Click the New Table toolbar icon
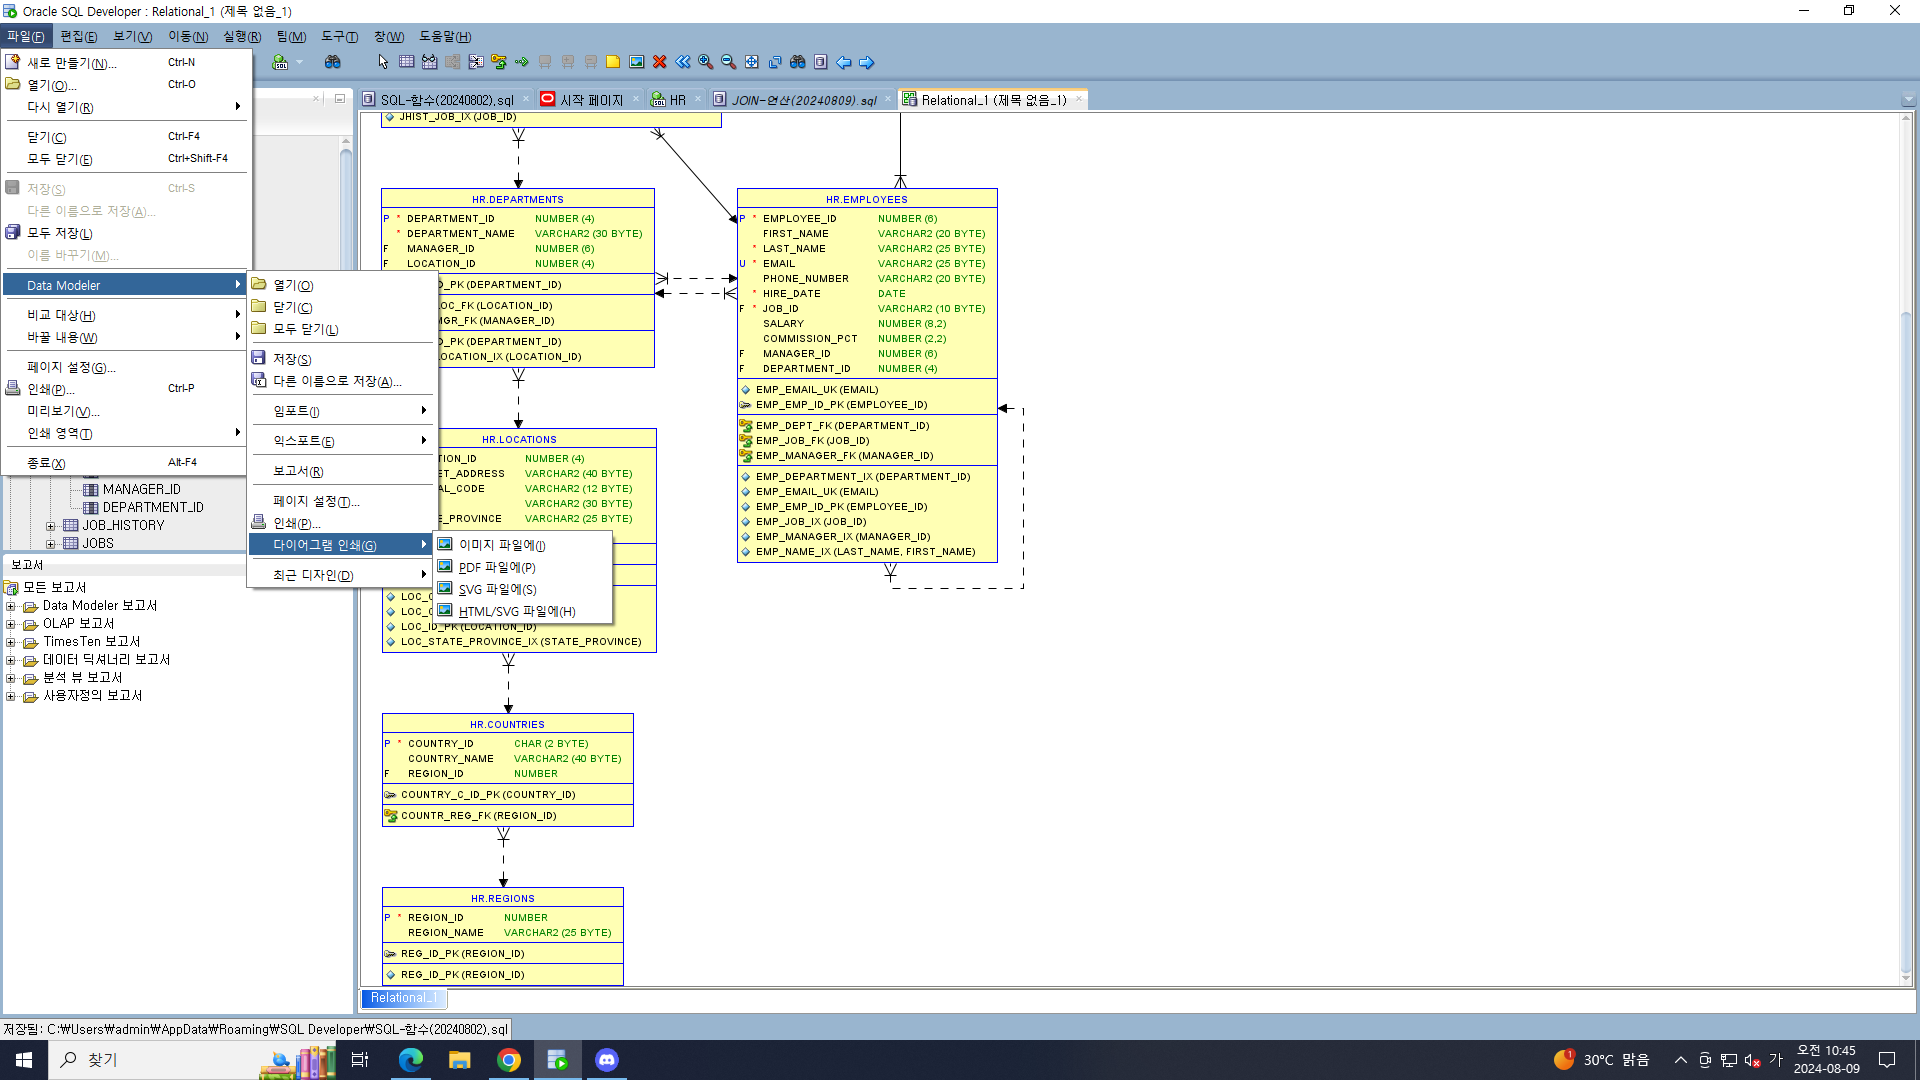This screenshot has height=1080, width=1920. 406,62
